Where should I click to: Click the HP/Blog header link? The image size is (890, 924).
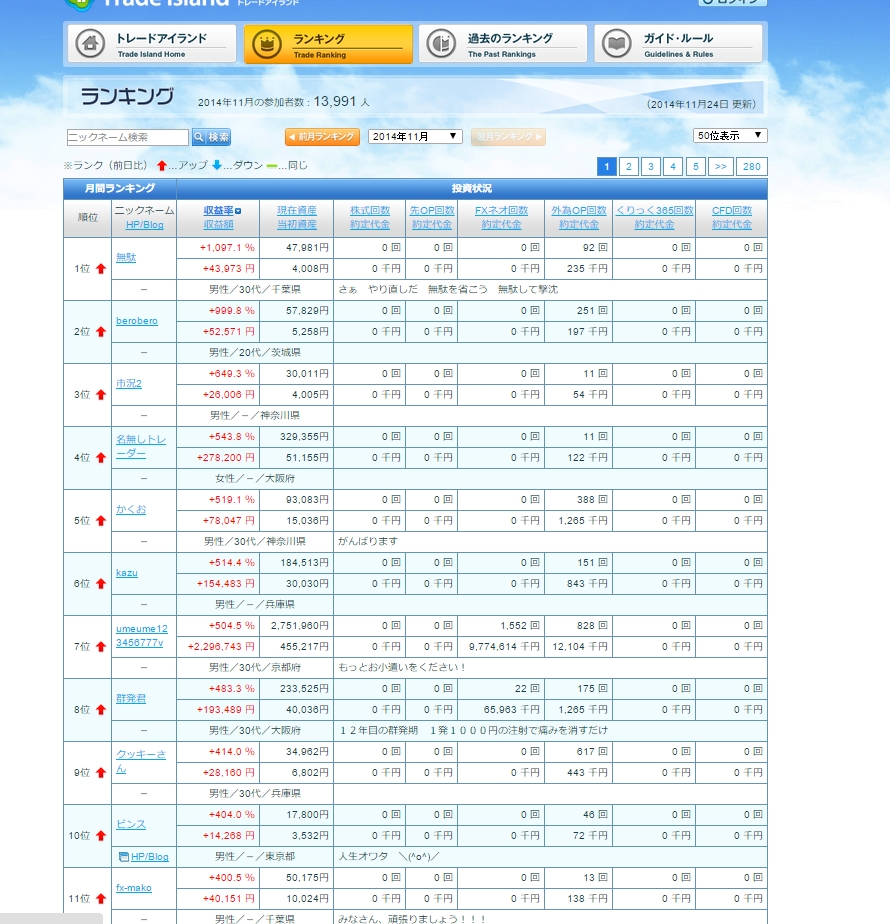[144, 225]
